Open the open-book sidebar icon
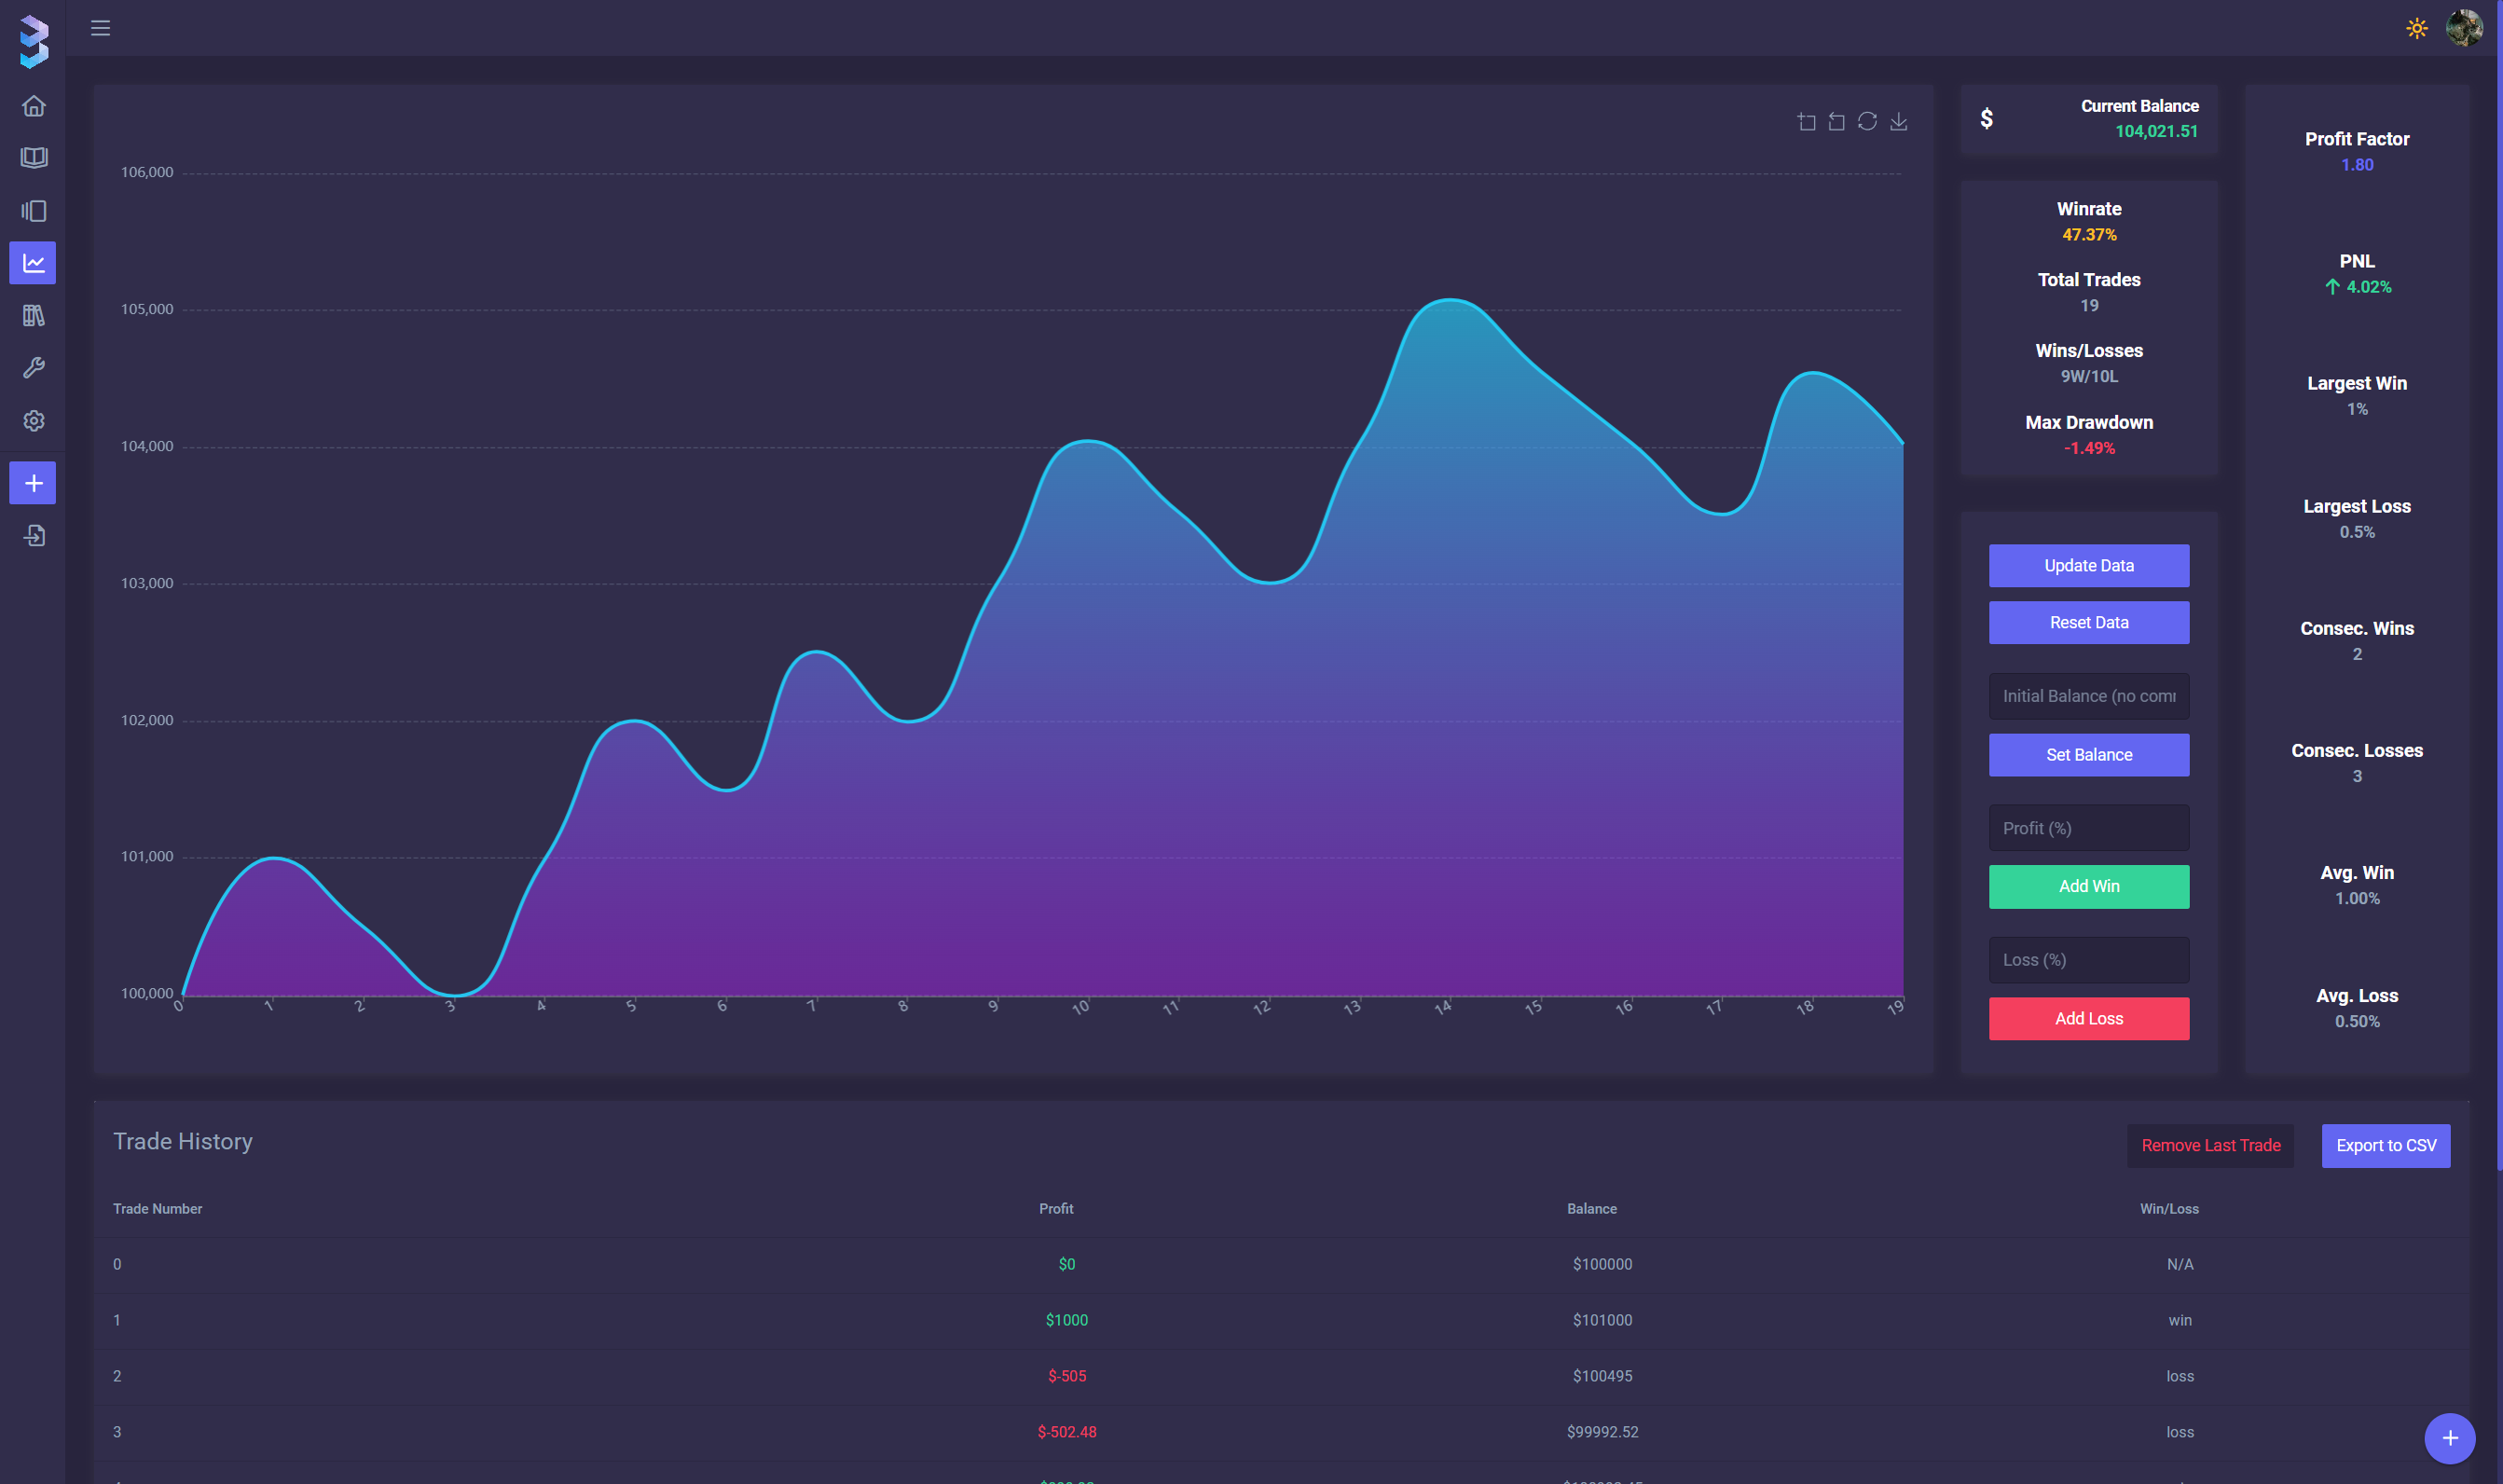This screenshot has height=1484, width=2503. 34,158
